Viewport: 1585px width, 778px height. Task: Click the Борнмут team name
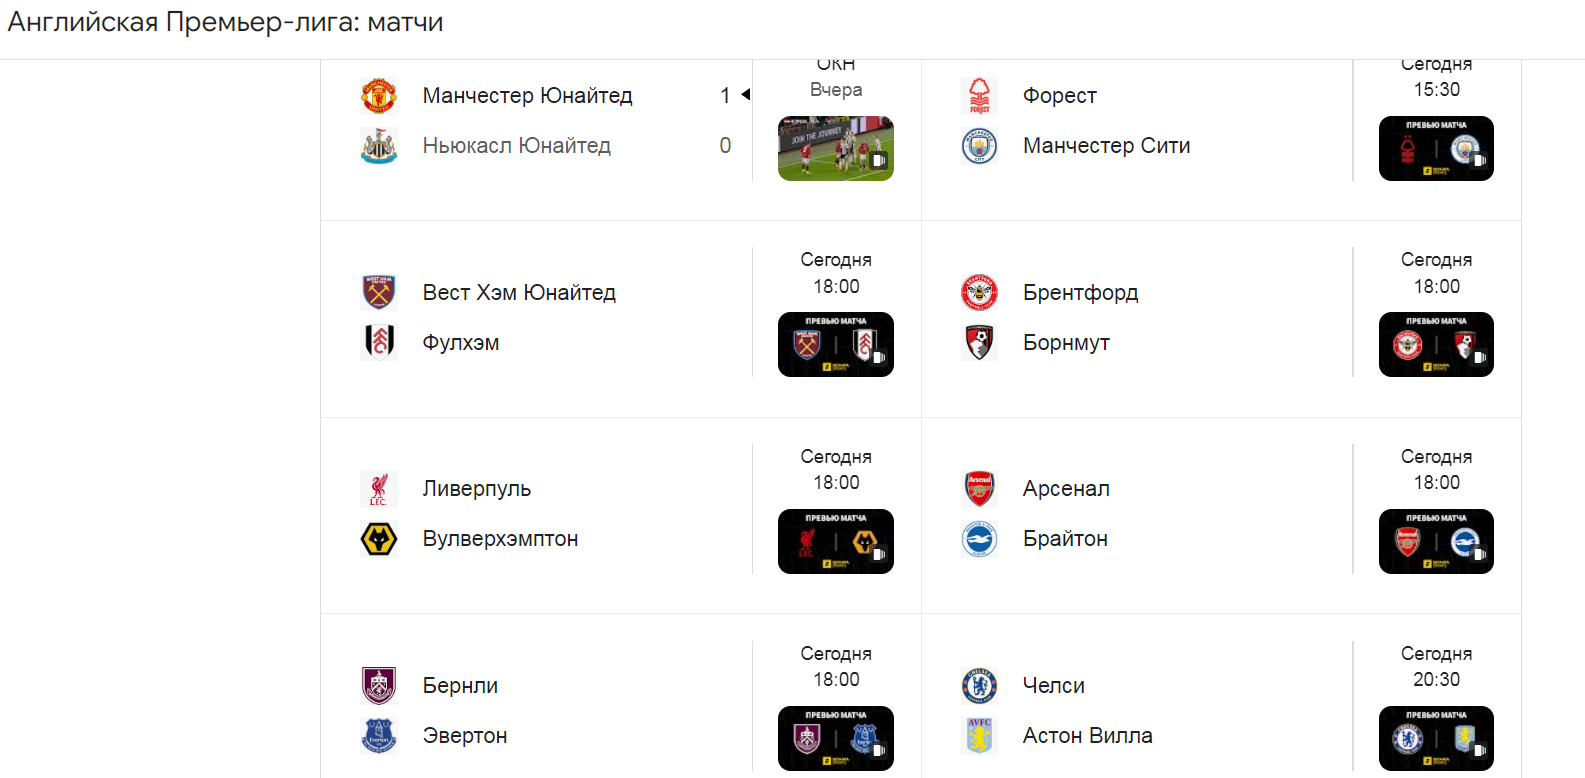coord(1066,343)
